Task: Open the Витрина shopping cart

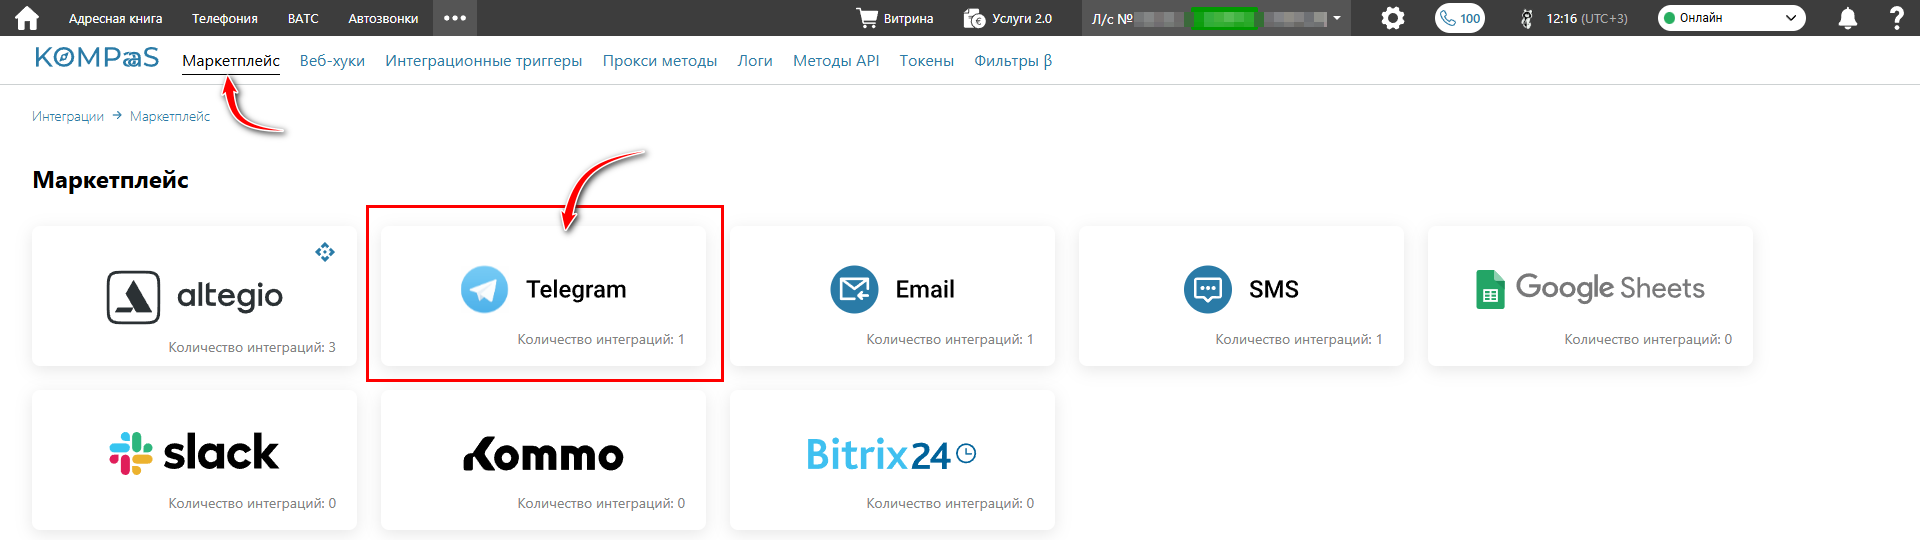Action: tap(895, 18)
